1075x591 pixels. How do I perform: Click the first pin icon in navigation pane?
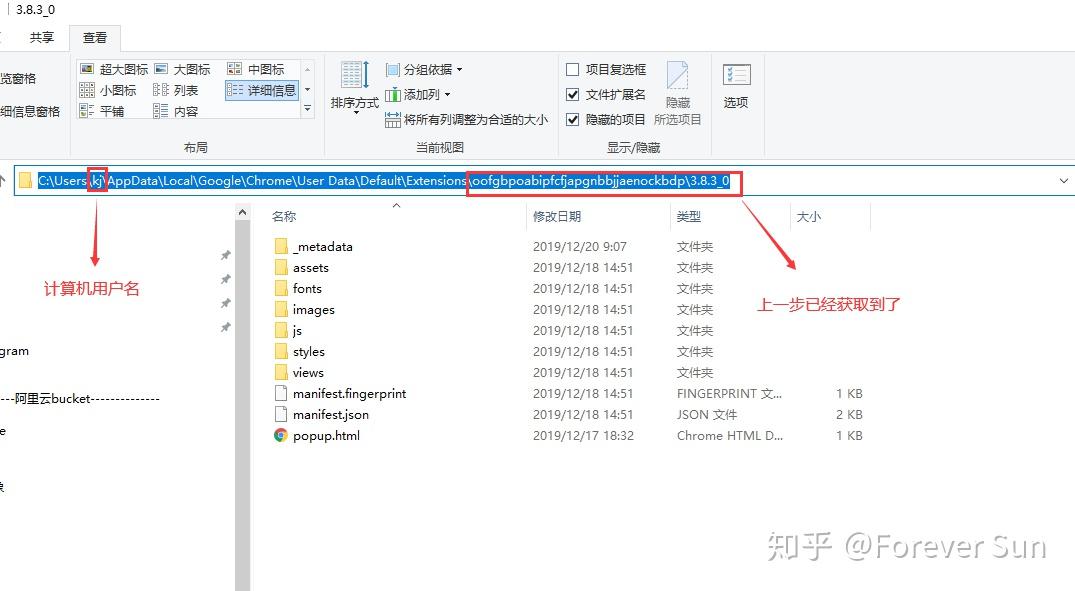[x=226, y=255]
